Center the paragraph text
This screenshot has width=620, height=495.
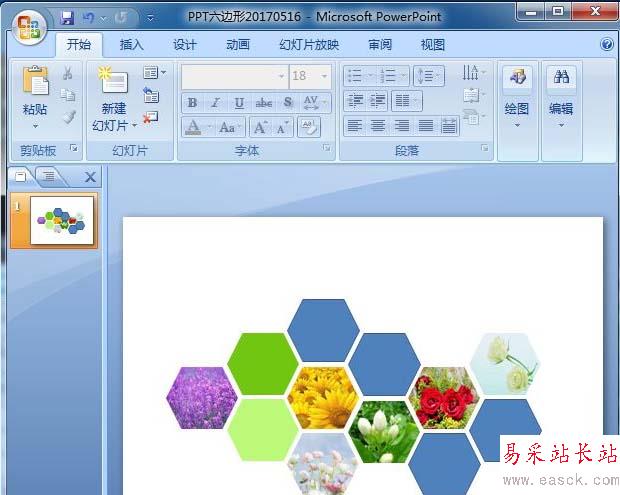pos(378,126)
